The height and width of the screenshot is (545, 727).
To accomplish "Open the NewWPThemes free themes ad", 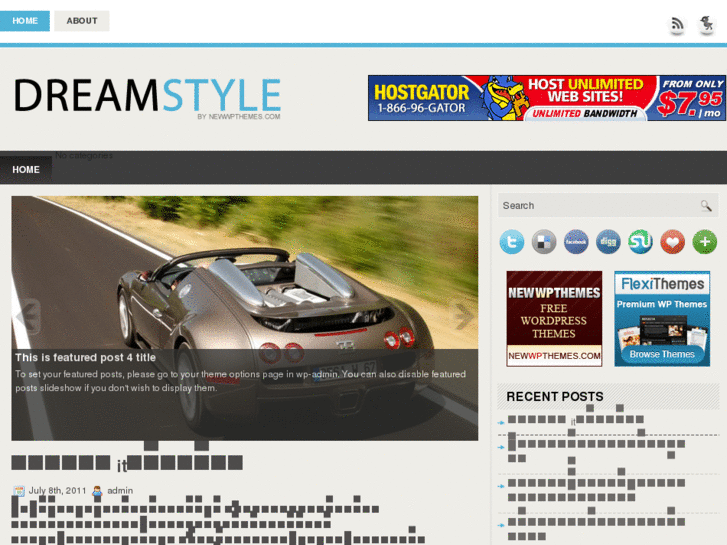I will [x=554, y=319].
